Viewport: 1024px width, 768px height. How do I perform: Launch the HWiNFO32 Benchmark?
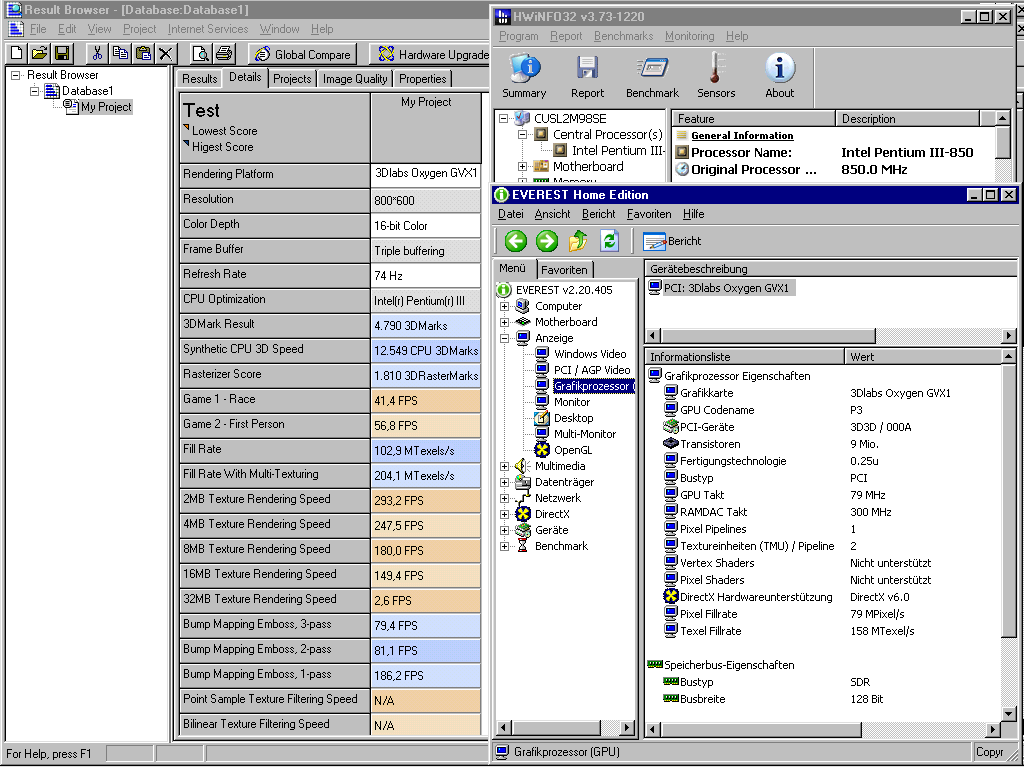[x=652, y=76]
